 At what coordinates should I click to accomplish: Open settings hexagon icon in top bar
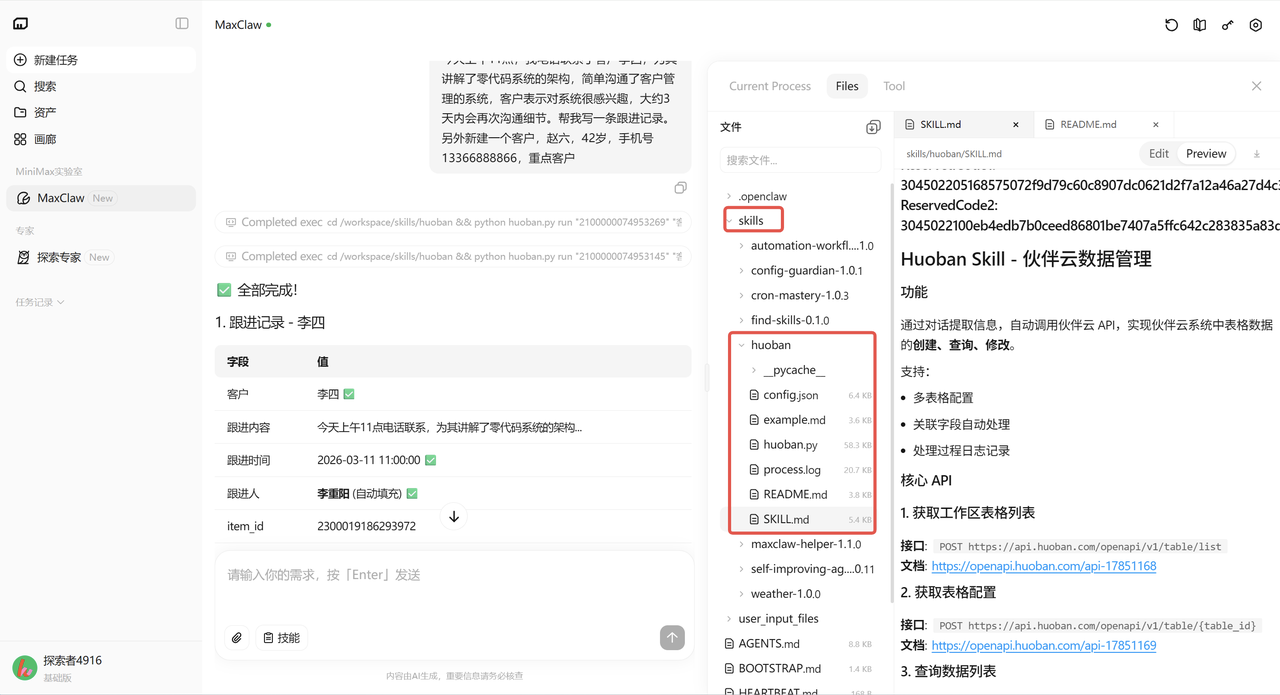click(1256, 25)
